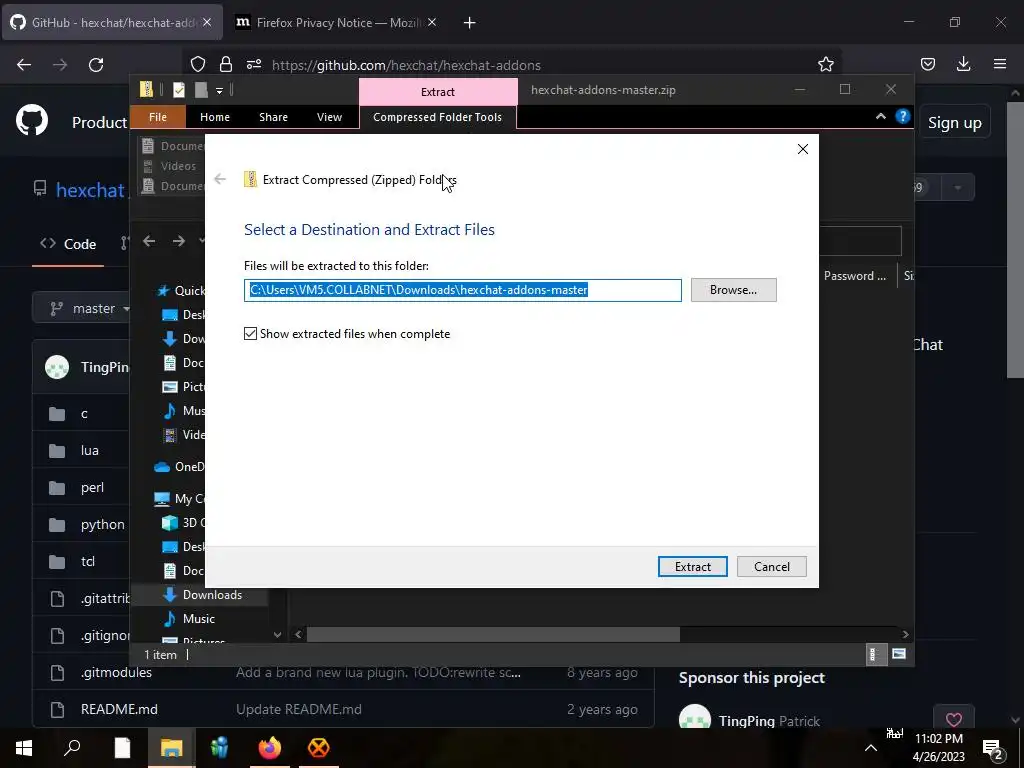The image size is (1024, 768).
Task: Click the pink Extract contextual tab
Action: tap(438, 91)
